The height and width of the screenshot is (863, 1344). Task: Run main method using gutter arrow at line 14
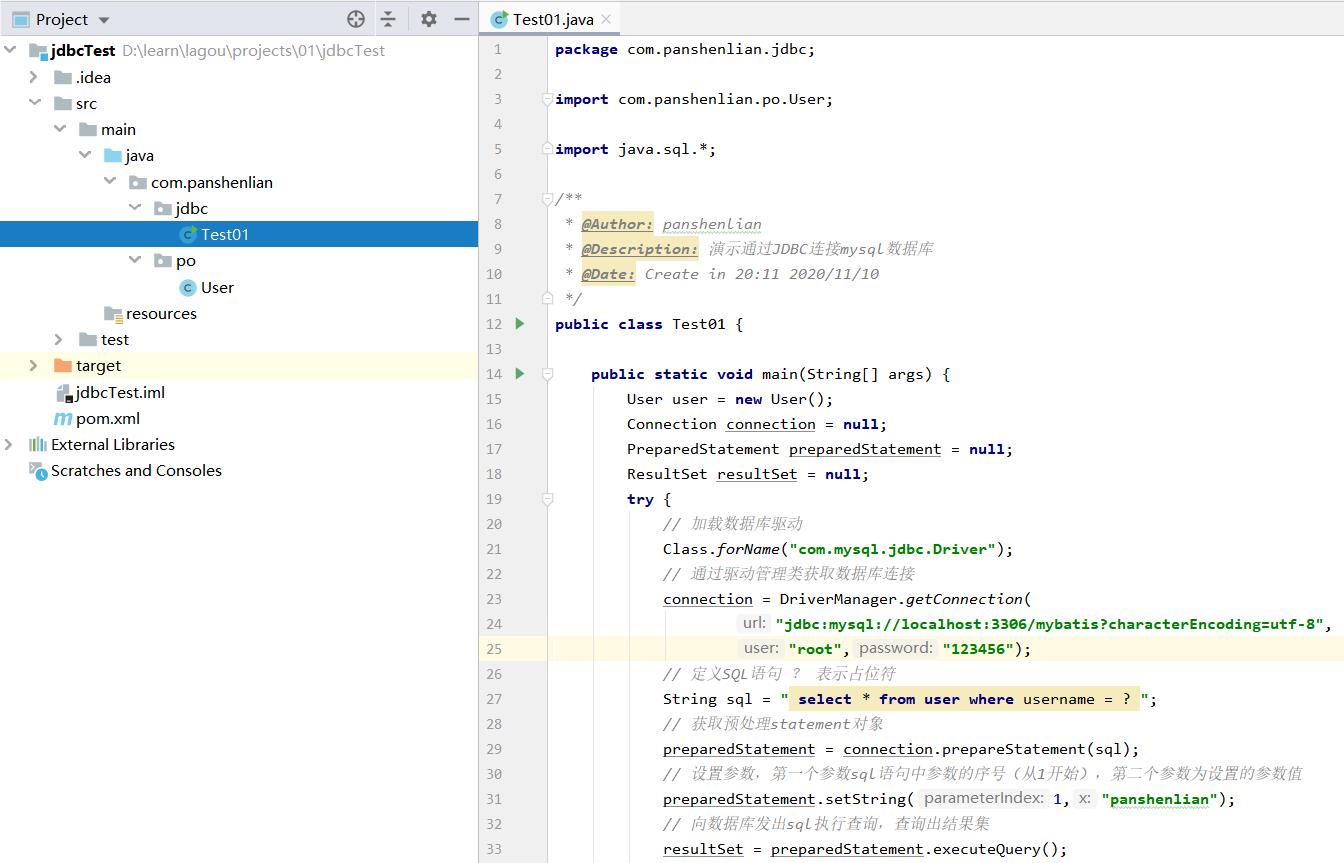coord(519,373)
